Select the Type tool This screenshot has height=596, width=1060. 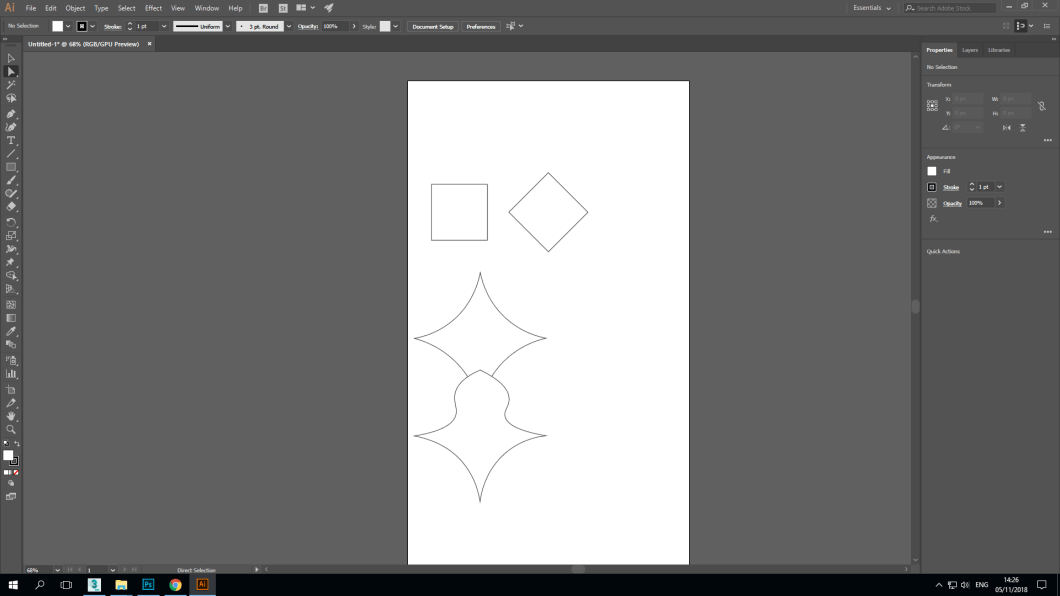coord(11,141)
